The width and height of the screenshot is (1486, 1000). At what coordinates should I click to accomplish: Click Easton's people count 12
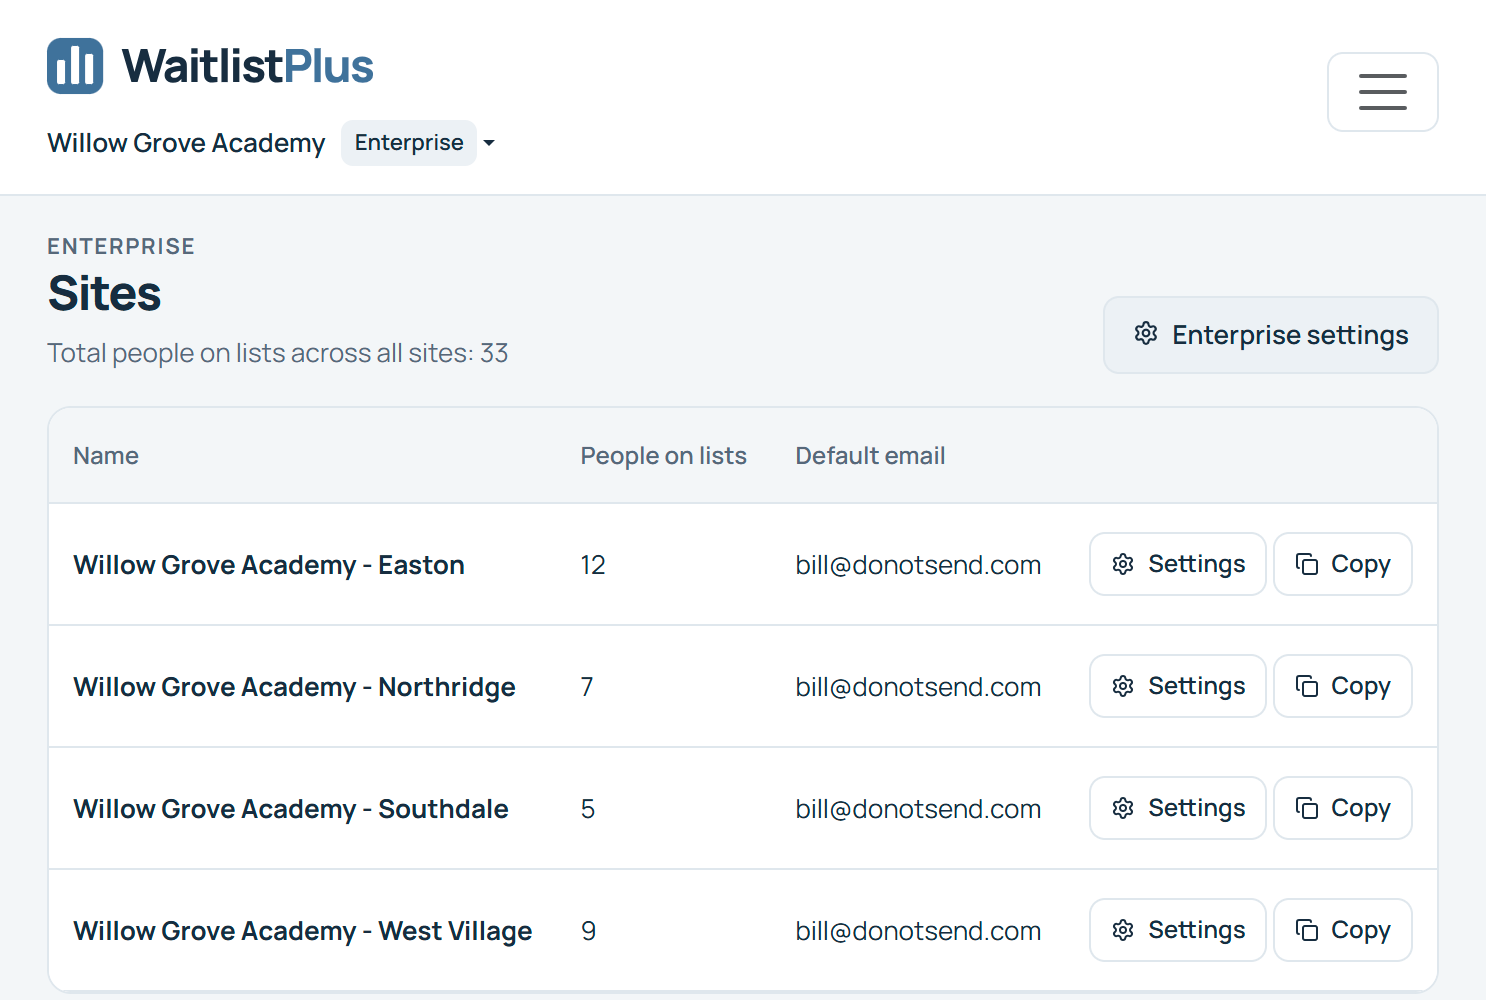coord(593,565)
